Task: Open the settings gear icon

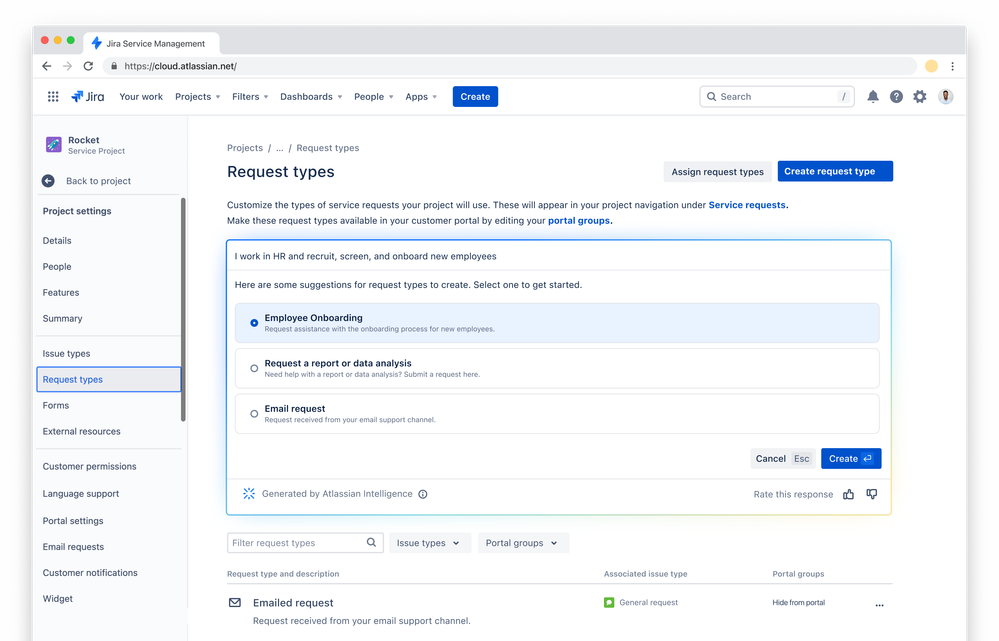Action: pyautogui.click(x=920, y=96)
